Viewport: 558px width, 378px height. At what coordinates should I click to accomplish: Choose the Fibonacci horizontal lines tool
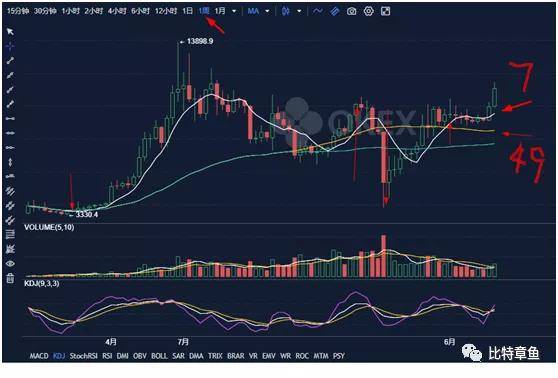10,235
